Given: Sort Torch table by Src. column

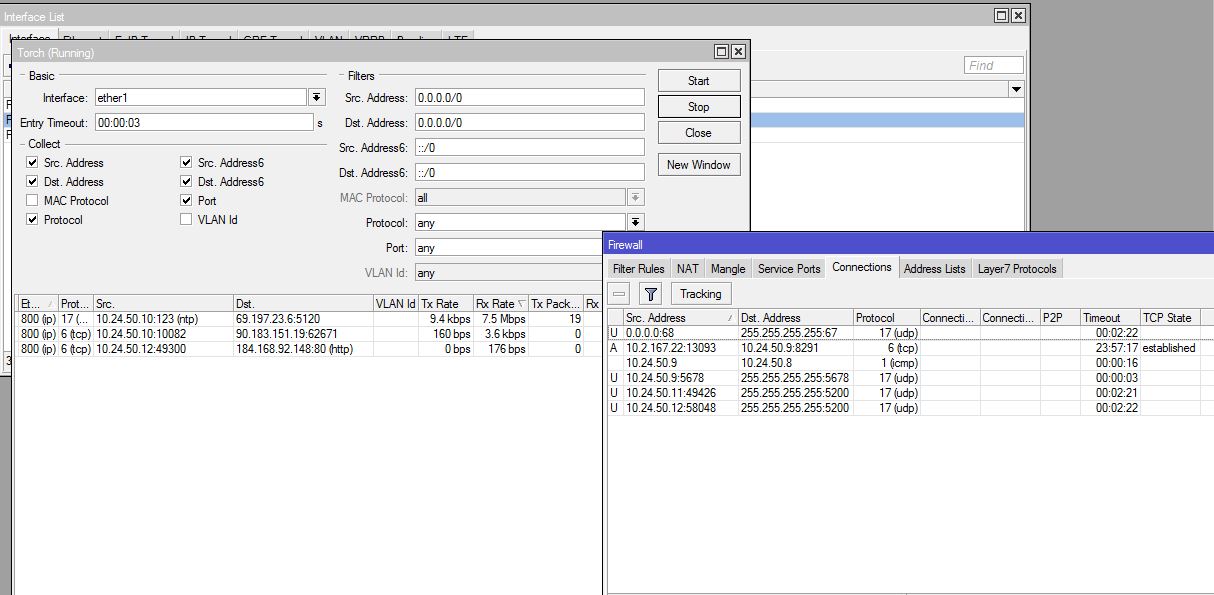Looking at the screenshot, I should point(163,303).
